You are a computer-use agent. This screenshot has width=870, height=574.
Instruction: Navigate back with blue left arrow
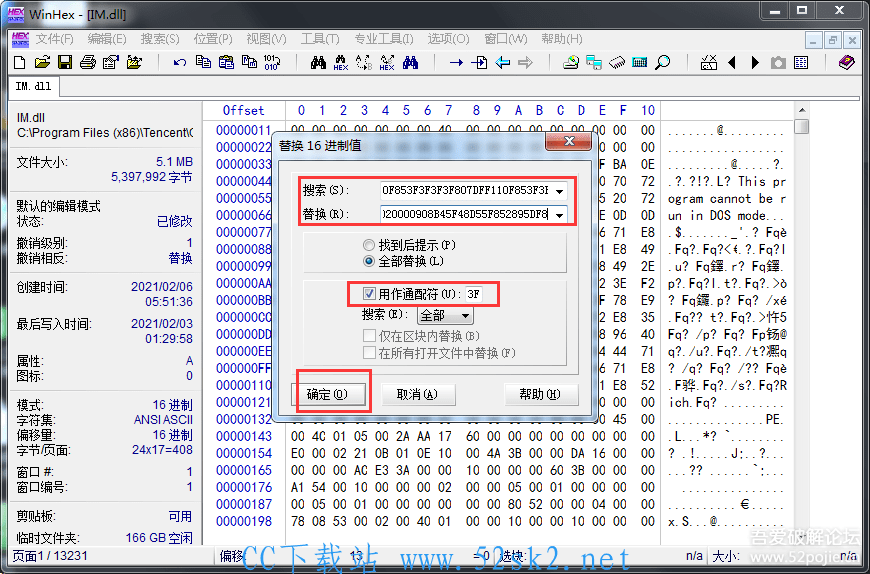[x=502, y=62]
